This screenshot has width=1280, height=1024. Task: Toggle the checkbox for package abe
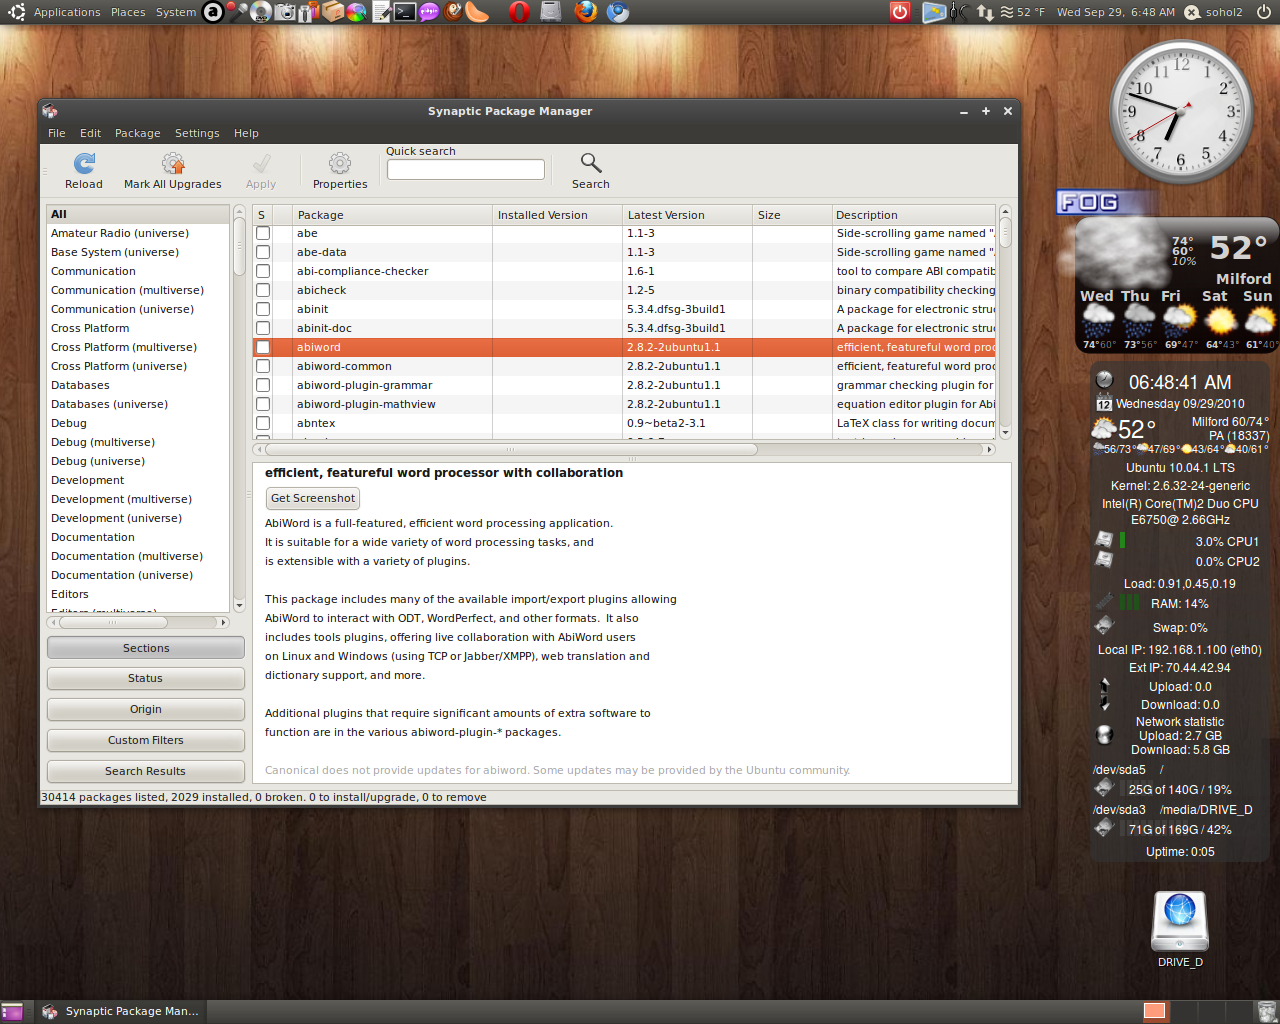(263, 233)
